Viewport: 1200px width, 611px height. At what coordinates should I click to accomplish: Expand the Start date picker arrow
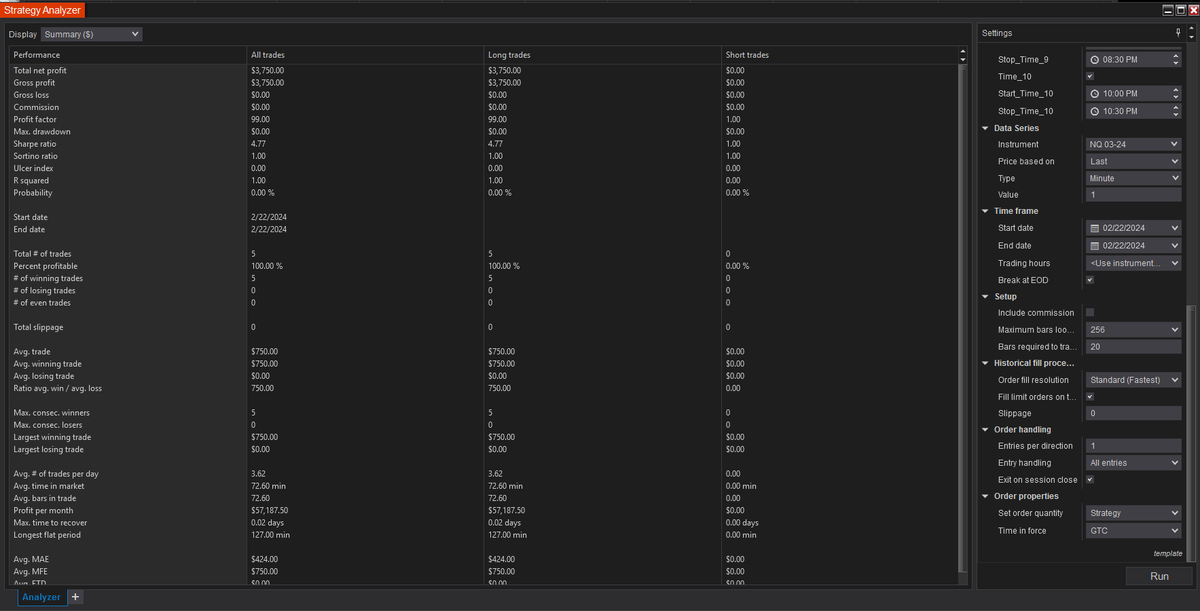pos(1175,228)
